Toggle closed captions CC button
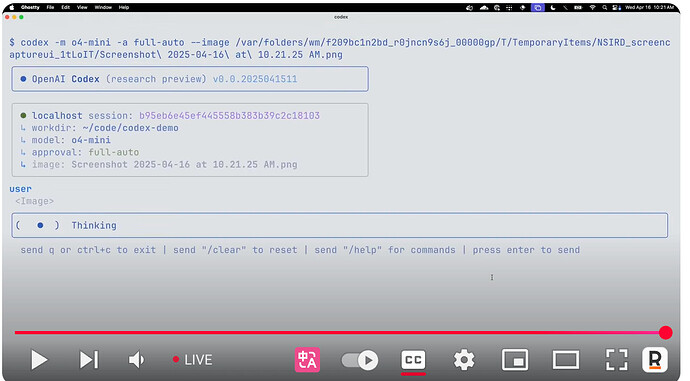The width and height of the screenshot is (690, 381). pyautogui.click(x=413, y=360)
